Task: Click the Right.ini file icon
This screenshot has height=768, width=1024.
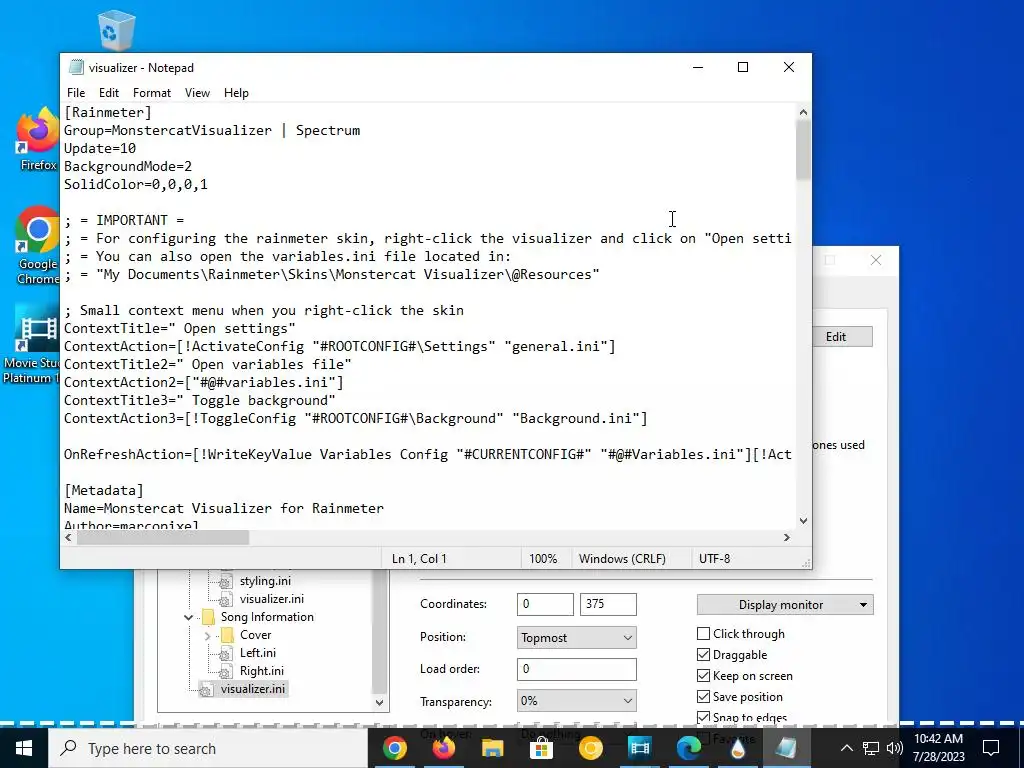Action: [x=225, y=671]
